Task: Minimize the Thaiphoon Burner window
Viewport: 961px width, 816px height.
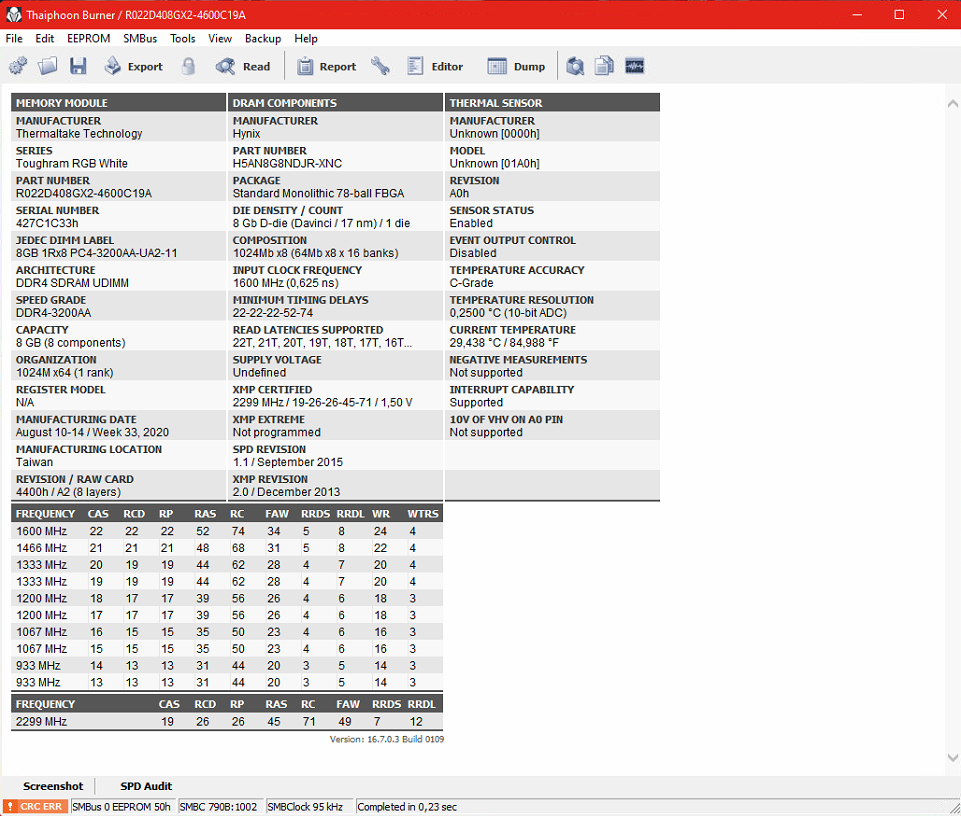Action: pyautogui.click(x=857, y=15)
